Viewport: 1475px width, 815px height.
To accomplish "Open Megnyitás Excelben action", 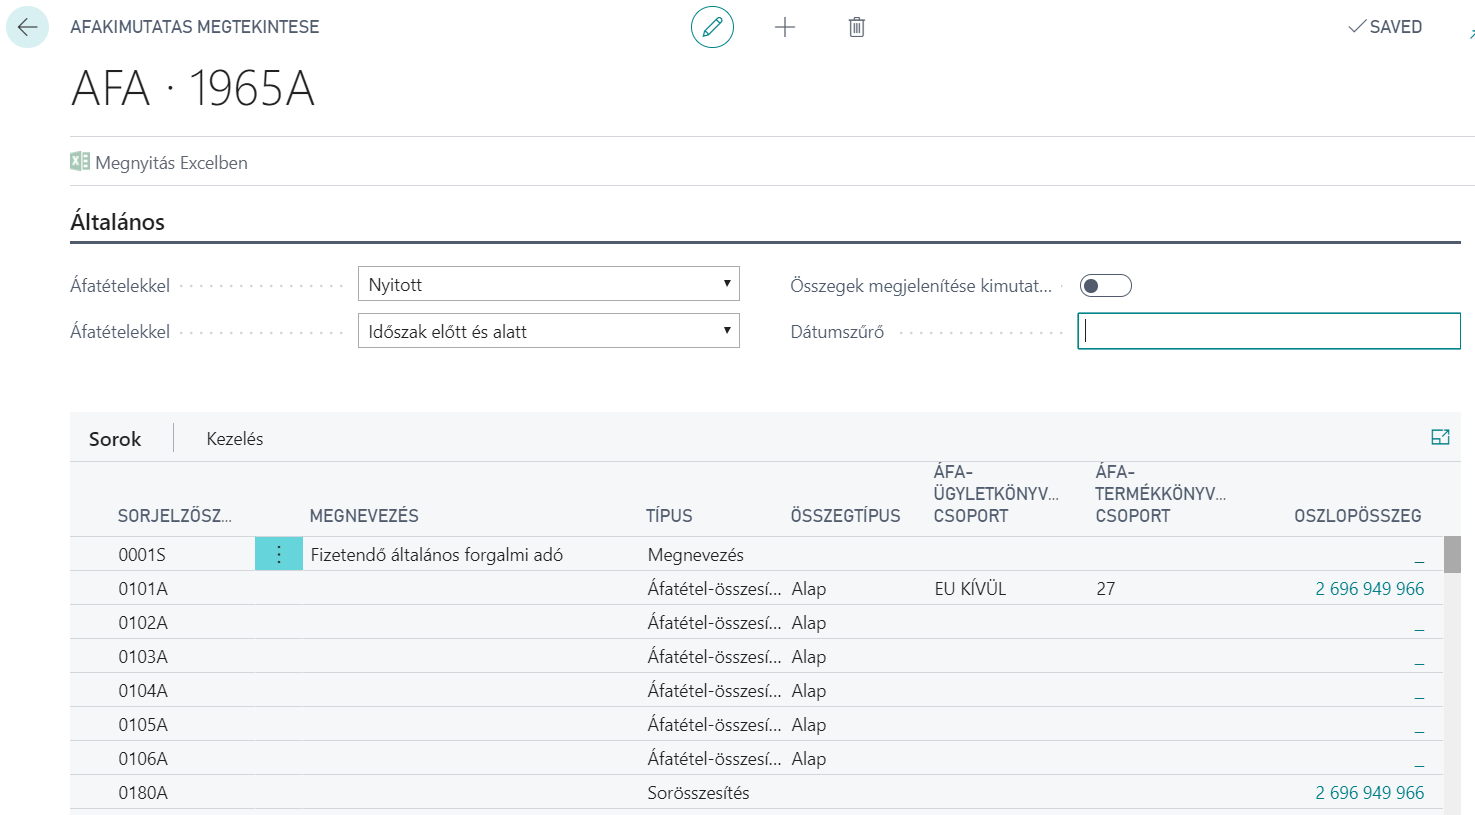I will [159, 162].
